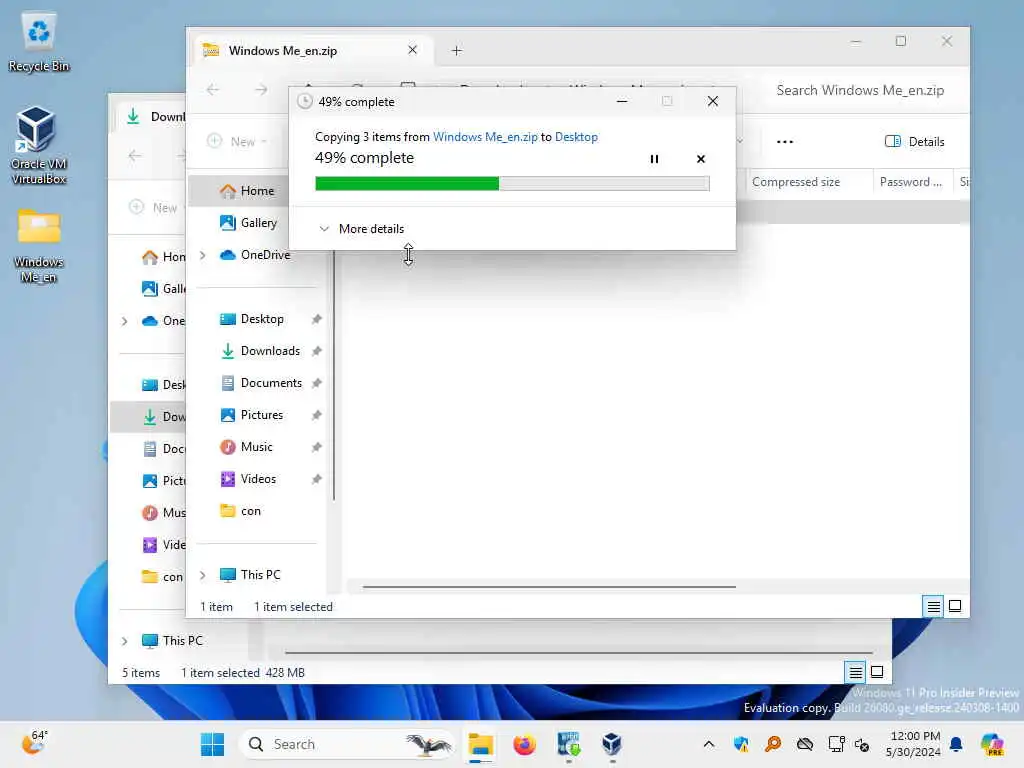The height and width of the screenshot is (768, 1024).
Task: Open Windows Security tray icon
Action: pos(741,744)
